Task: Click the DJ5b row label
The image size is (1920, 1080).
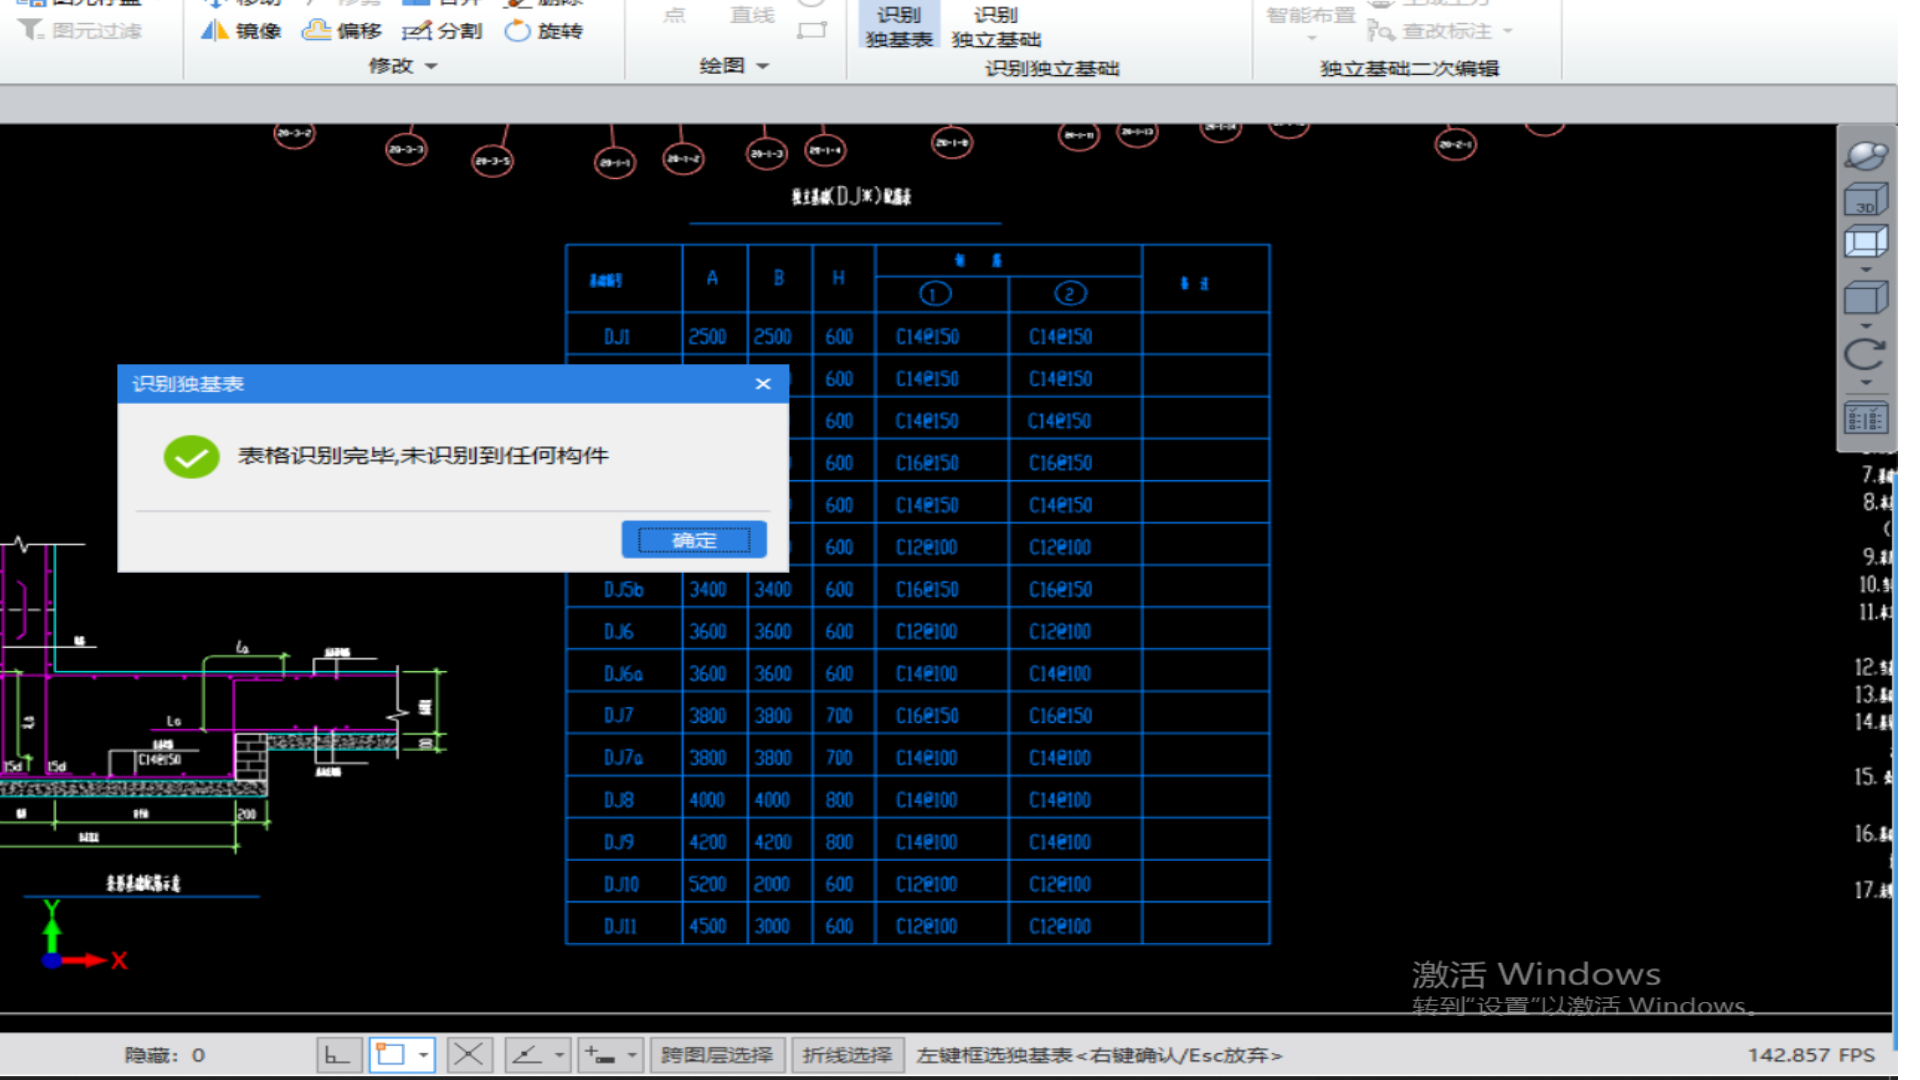Action: (623, 590)
